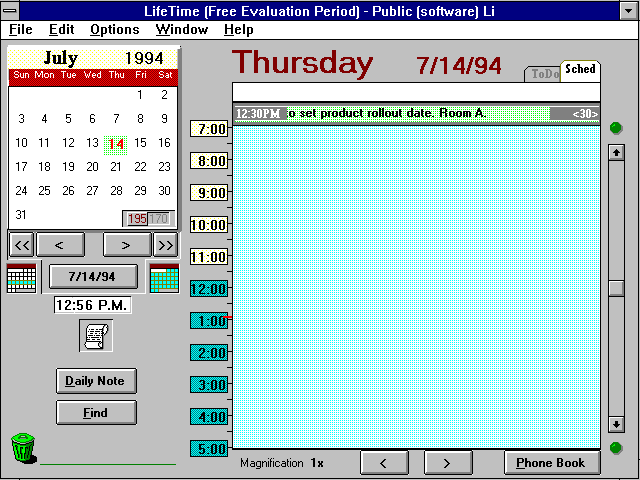Select the 5:00 time slot label
Screen dimensions: 640x480
click(209, 449)
